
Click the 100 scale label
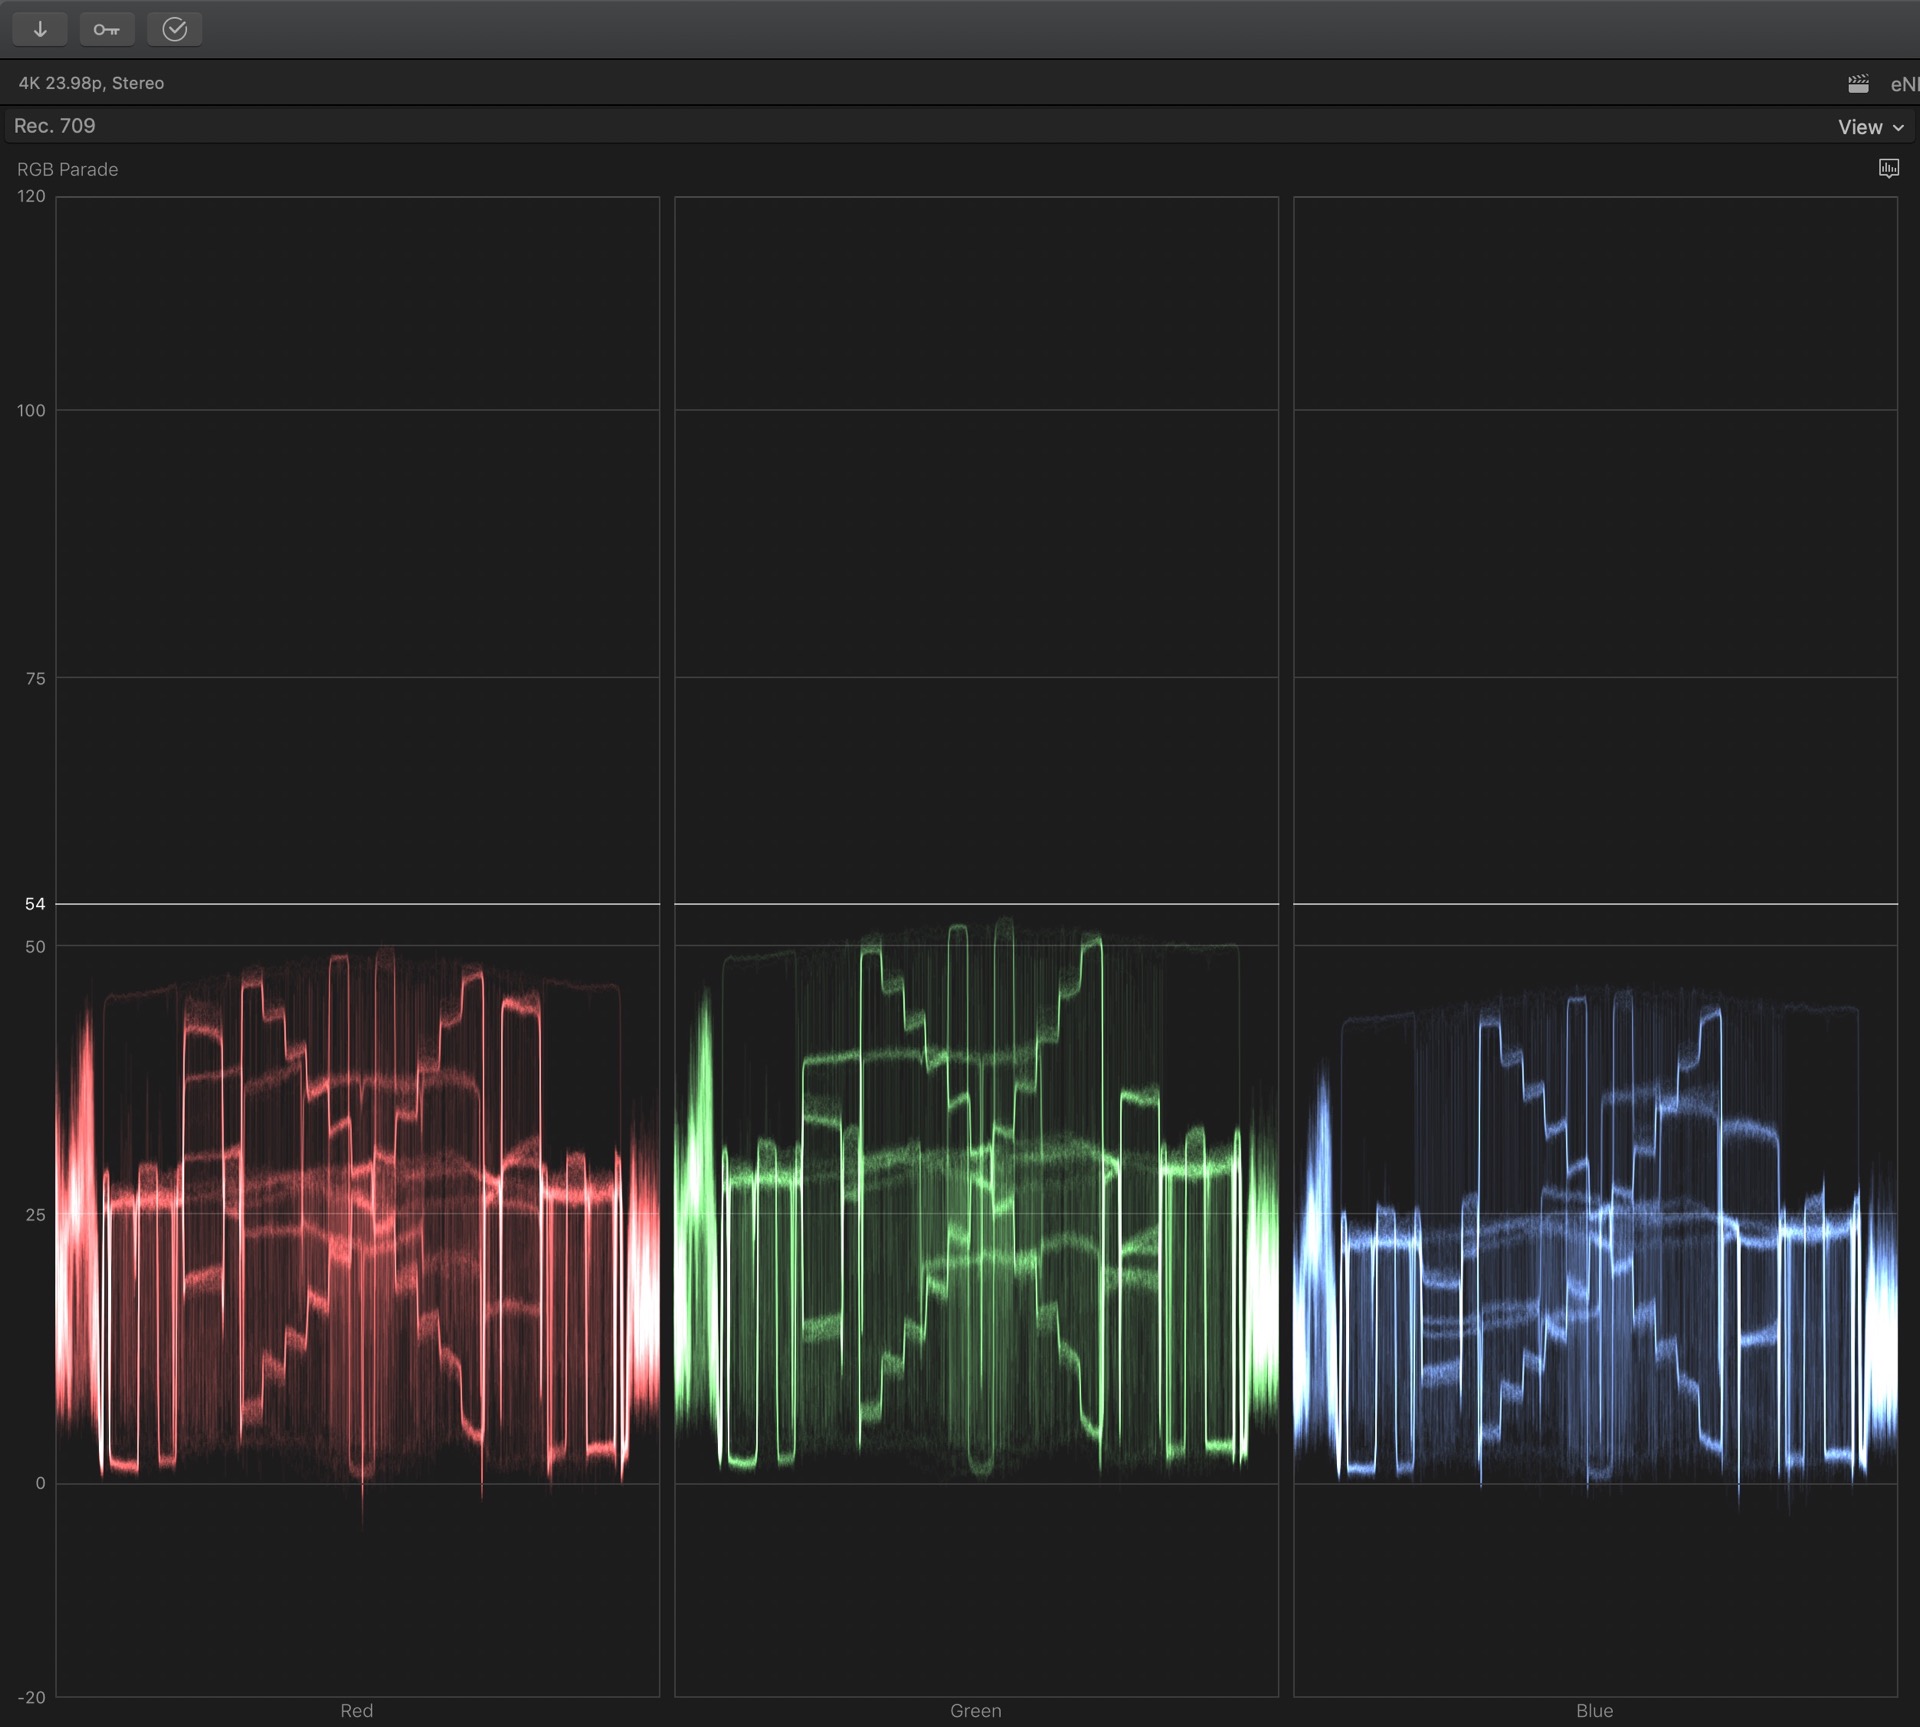(31, 410)
